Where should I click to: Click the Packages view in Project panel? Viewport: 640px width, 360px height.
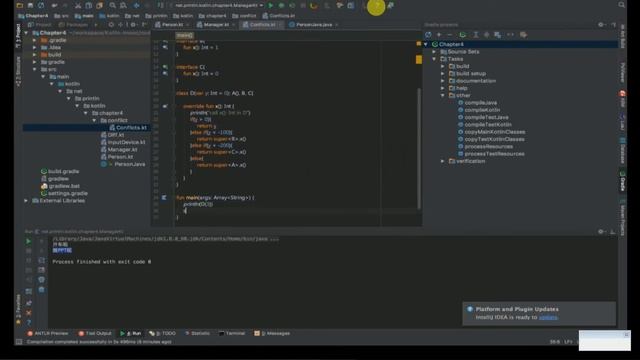(74, 25)
